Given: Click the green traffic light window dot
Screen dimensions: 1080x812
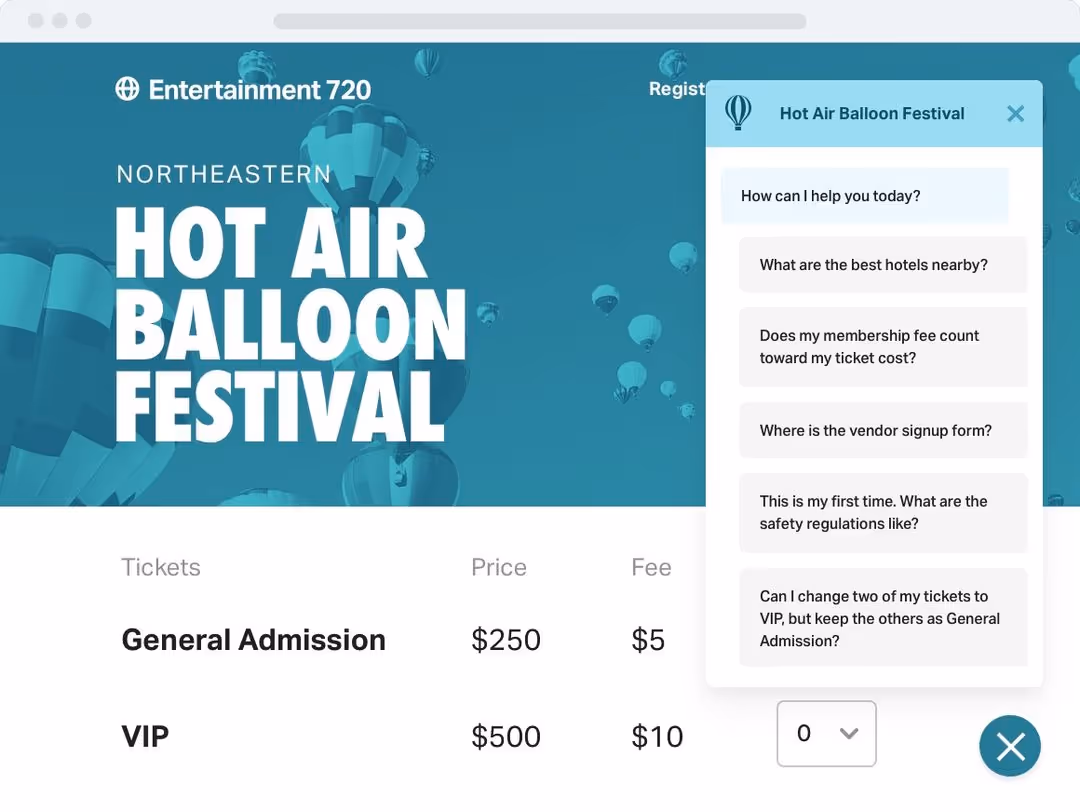Looking at the screenshot, I should tap(84, 19).
